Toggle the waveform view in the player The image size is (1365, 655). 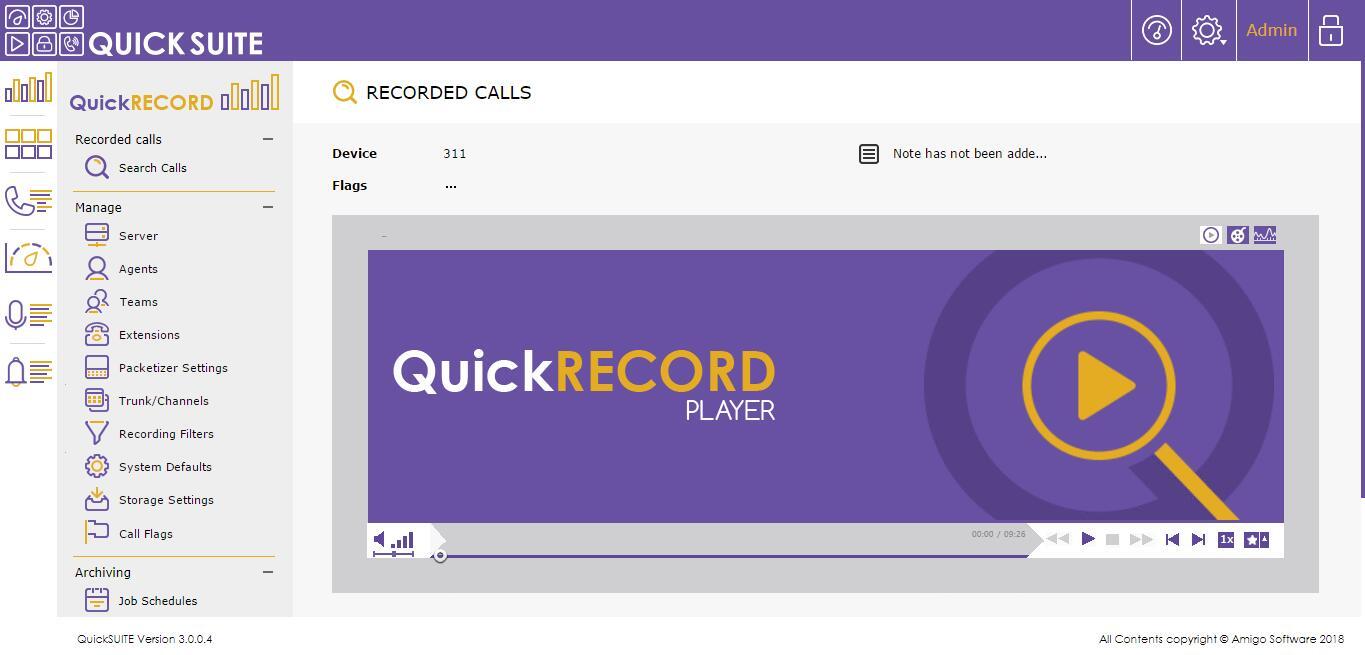pos(1265,235)
